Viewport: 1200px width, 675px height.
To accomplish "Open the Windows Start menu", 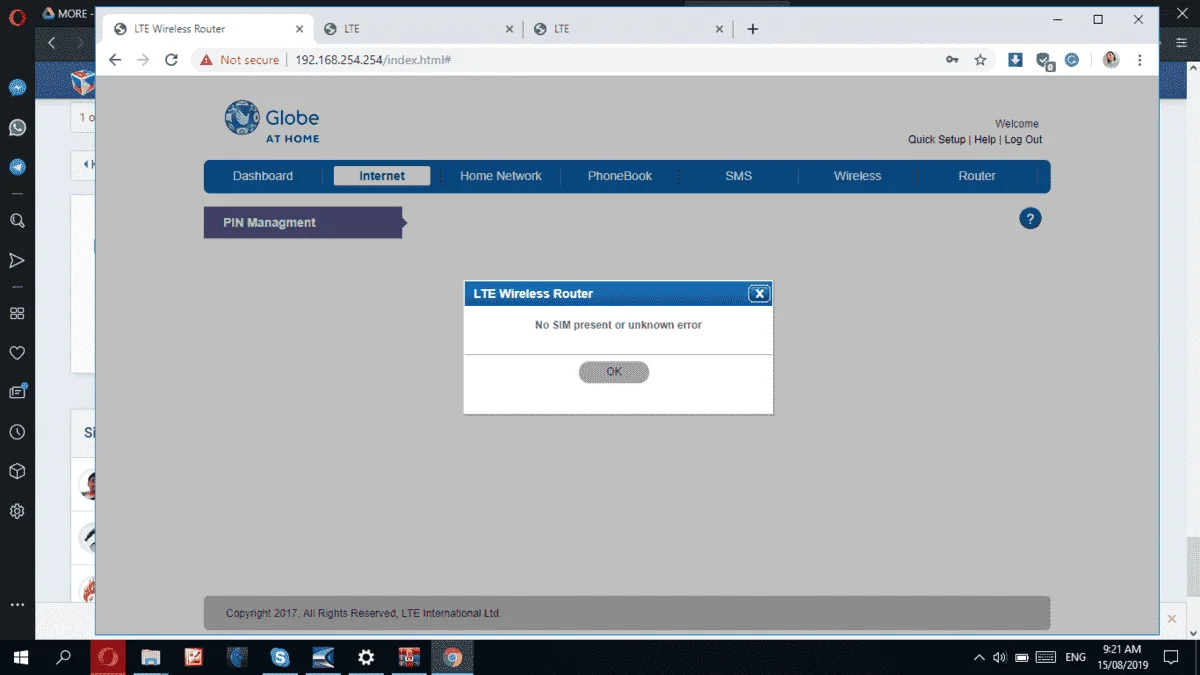I will click(21, 657).
